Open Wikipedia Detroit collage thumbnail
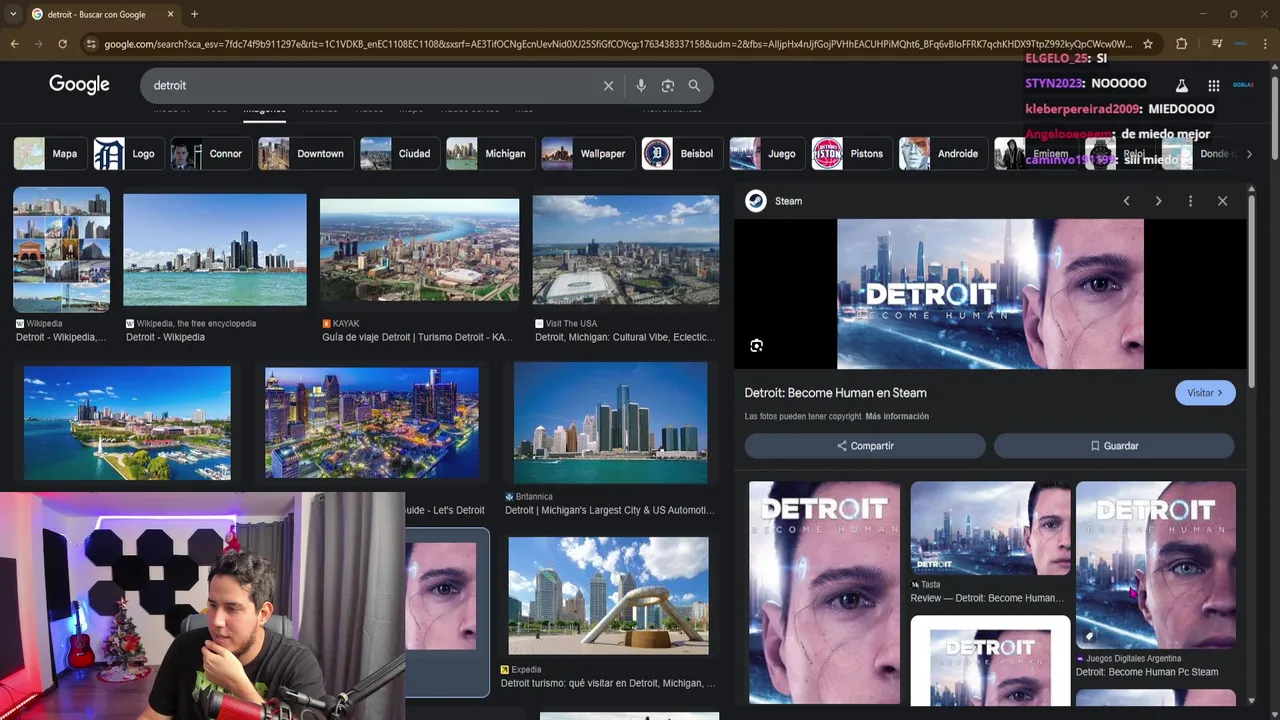 (x=61, y=249)
